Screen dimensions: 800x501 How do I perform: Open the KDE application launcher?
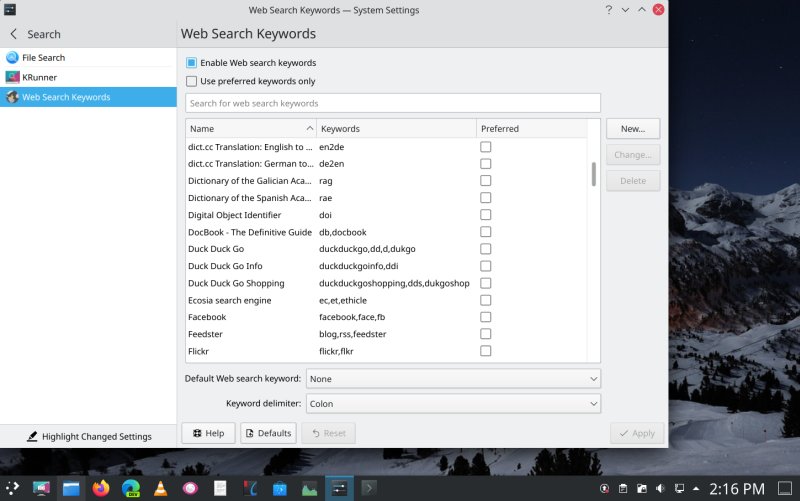pyautogui.click(x=12, y=488)
